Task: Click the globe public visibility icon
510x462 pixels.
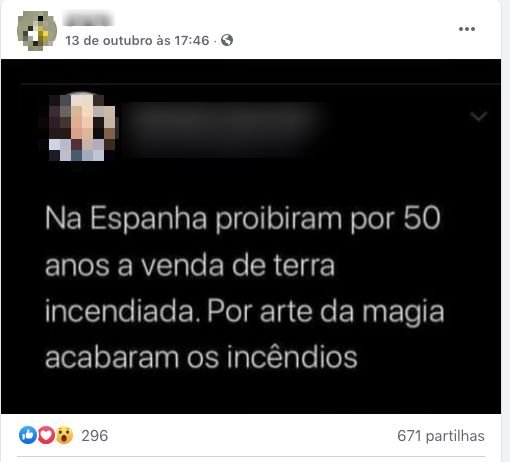Action: (227, 40)
